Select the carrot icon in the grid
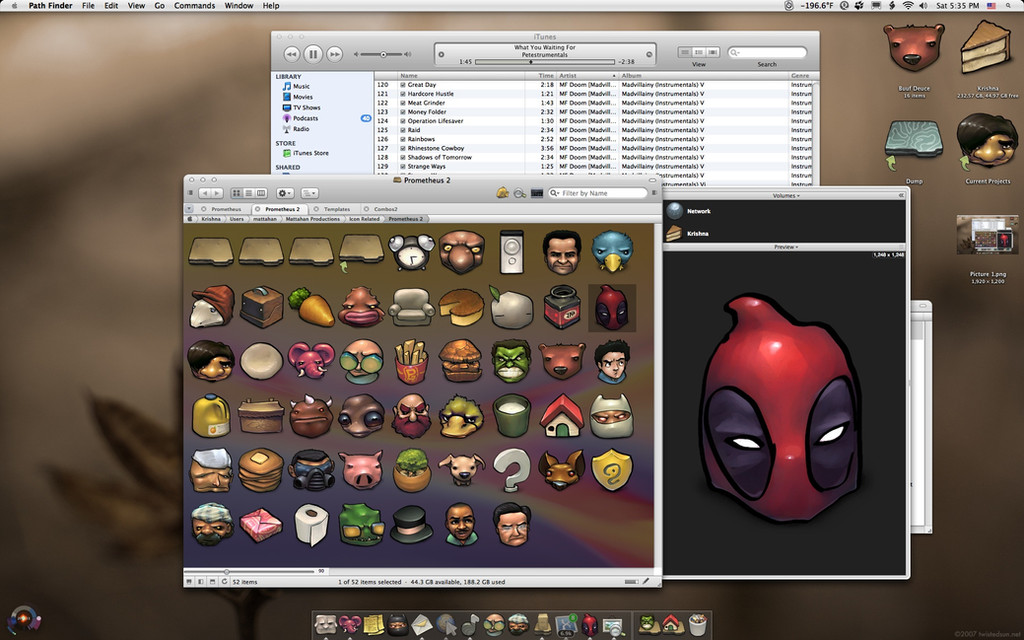Screen dimensions: 1024x640 click(312, 307)
